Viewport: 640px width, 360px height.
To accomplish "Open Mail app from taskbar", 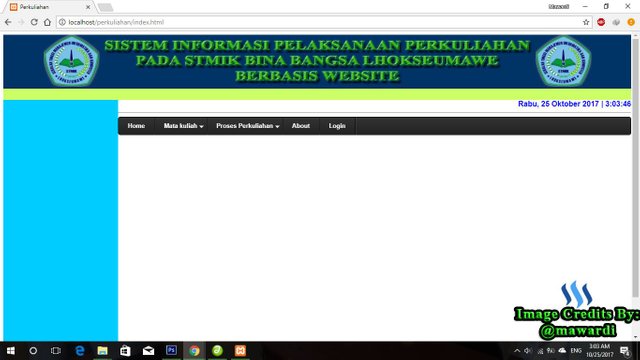I will (148, 351).
